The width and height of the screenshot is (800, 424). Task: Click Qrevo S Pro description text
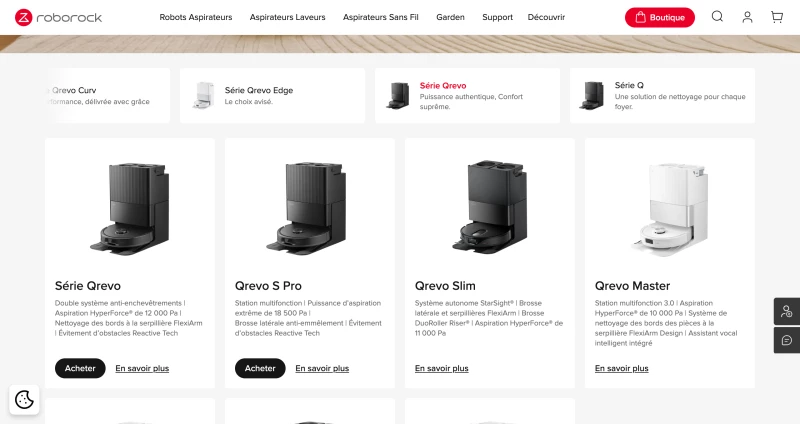click(x=308, y=318)
